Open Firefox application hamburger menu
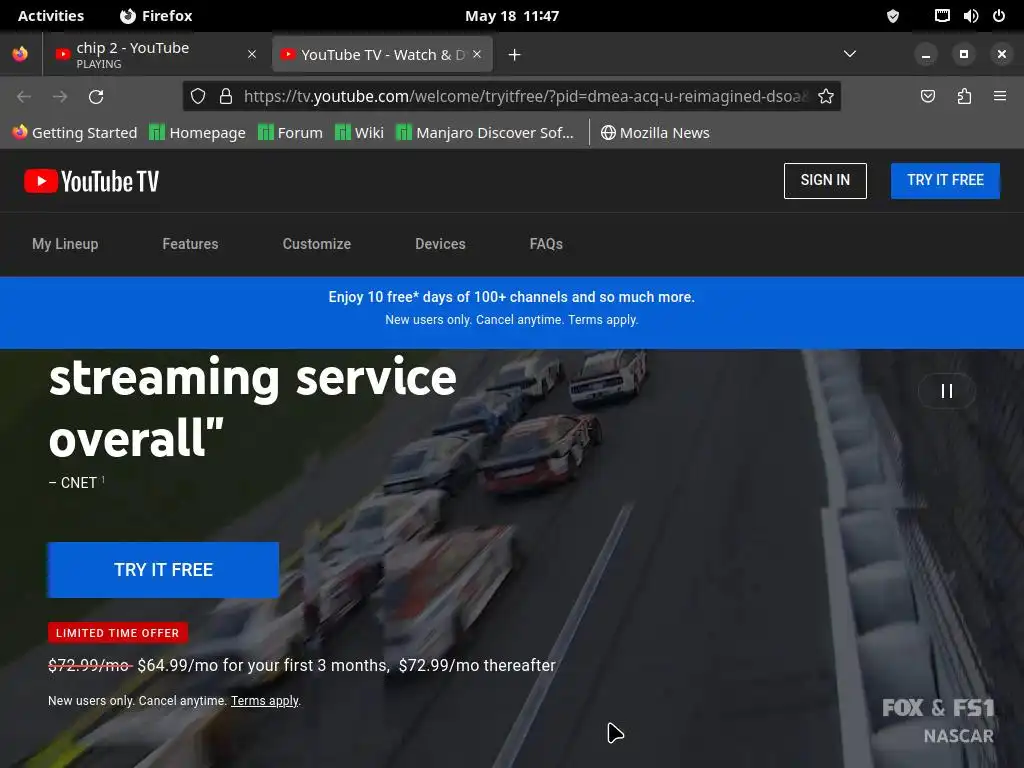This screenshot has height=768, width=1024. click(x=1000, y=97)
